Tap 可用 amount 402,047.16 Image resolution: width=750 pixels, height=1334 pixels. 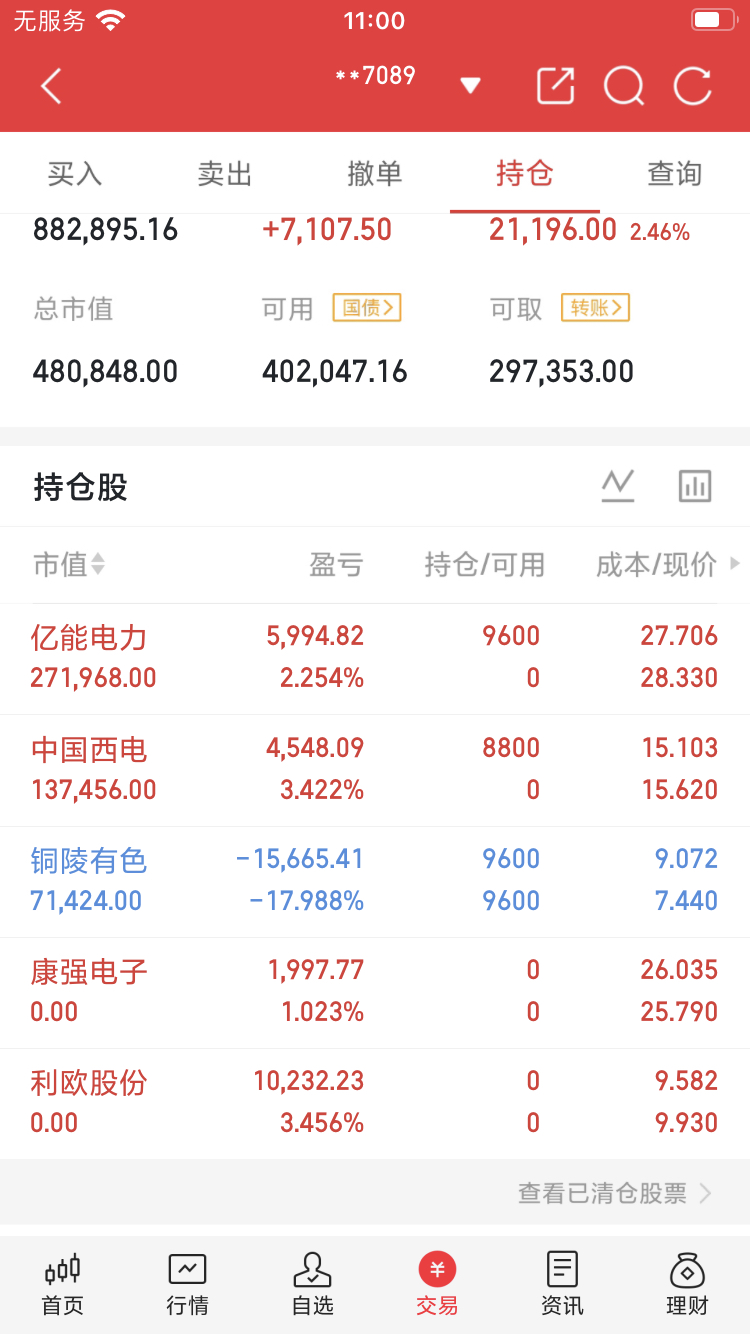click(x=335, y=372)
